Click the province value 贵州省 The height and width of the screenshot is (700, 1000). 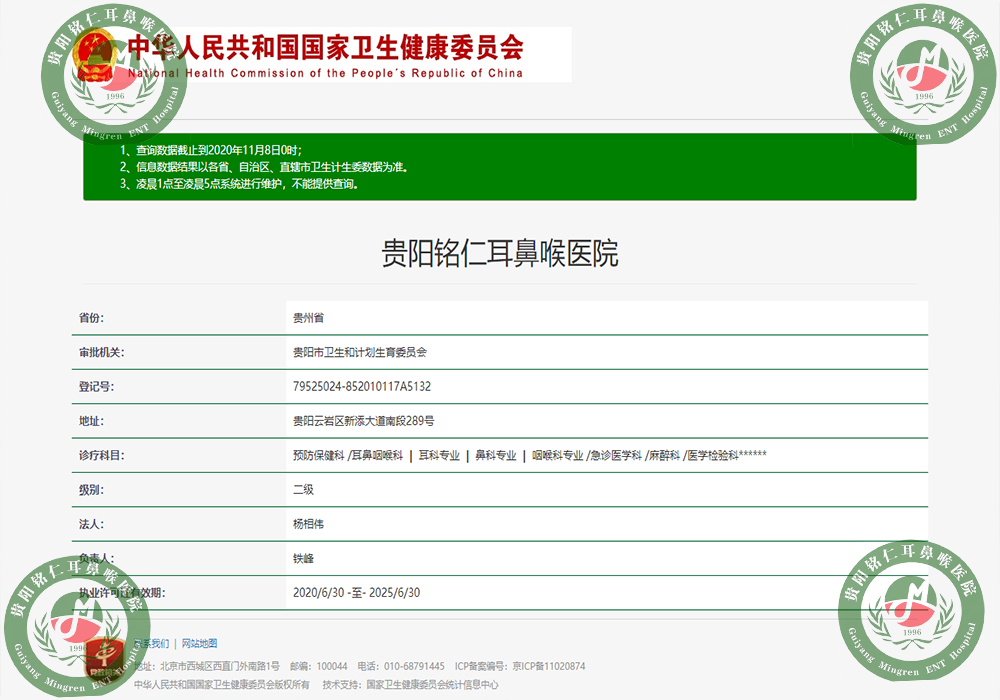(308, 318)
